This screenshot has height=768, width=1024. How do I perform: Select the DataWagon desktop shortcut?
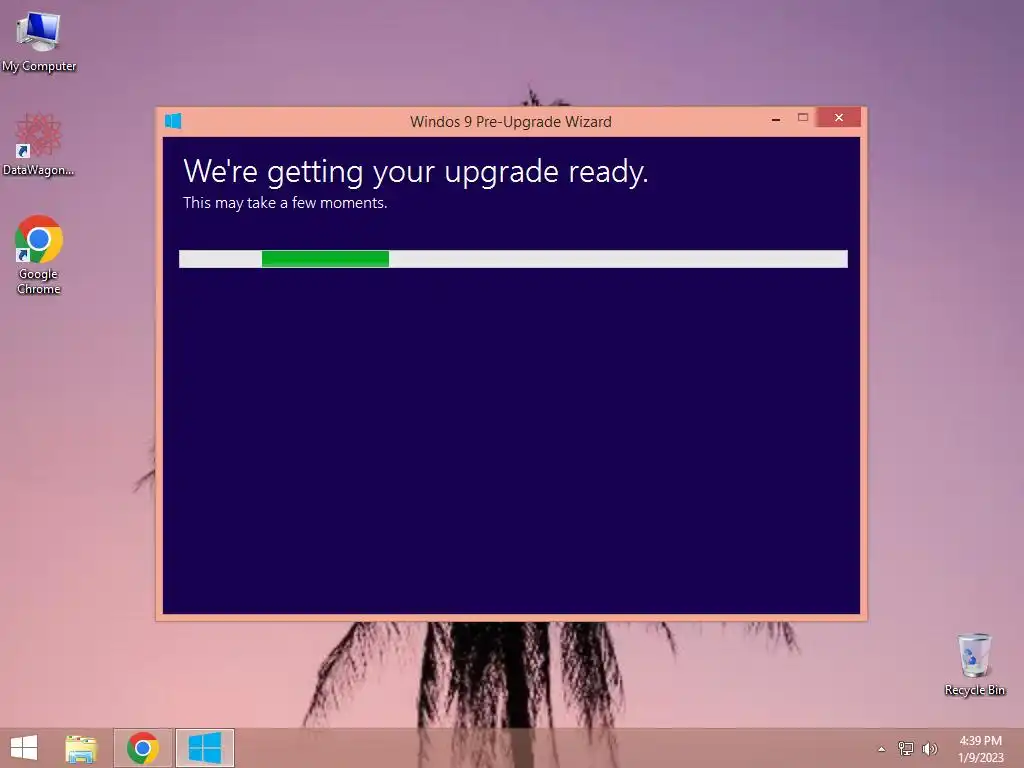(x=39, y=144)
